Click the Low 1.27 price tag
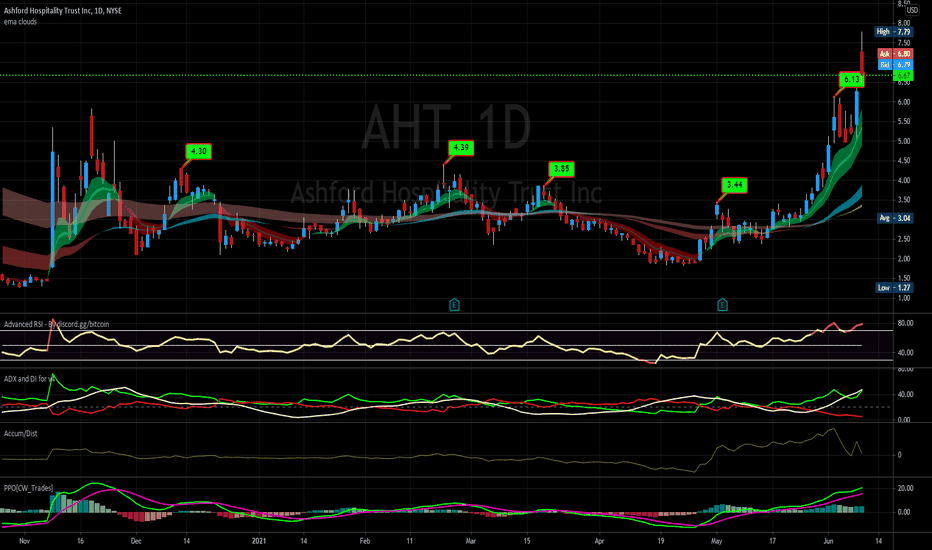Screen dimensions: 932x550 pyautogui.click(x=894, y=288)
